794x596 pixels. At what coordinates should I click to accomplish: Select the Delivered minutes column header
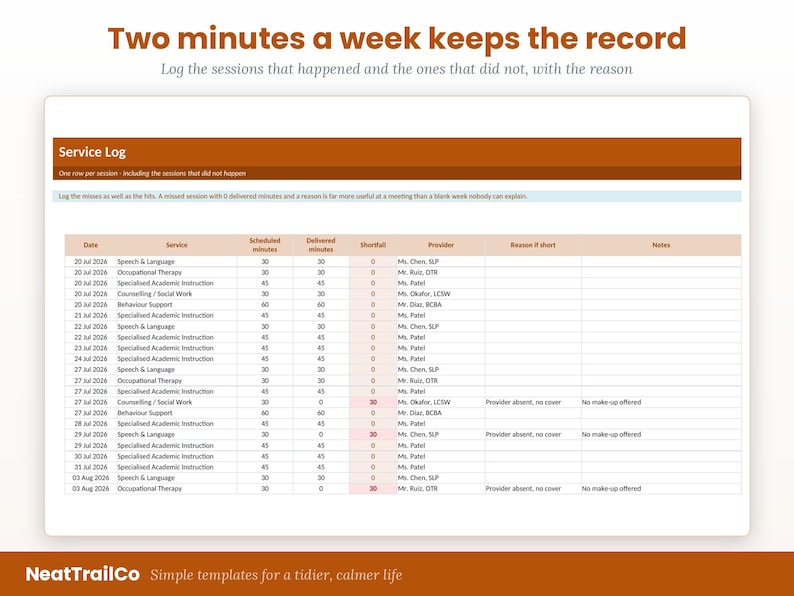click(321, 245)
